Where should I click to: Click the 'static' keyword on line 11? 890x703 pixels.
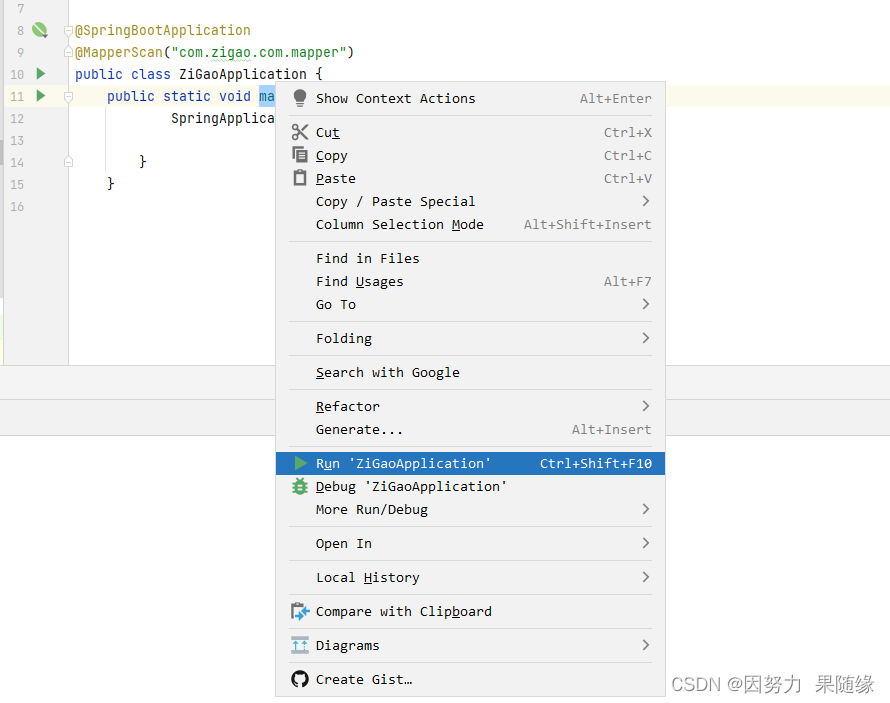click(187, 96)
